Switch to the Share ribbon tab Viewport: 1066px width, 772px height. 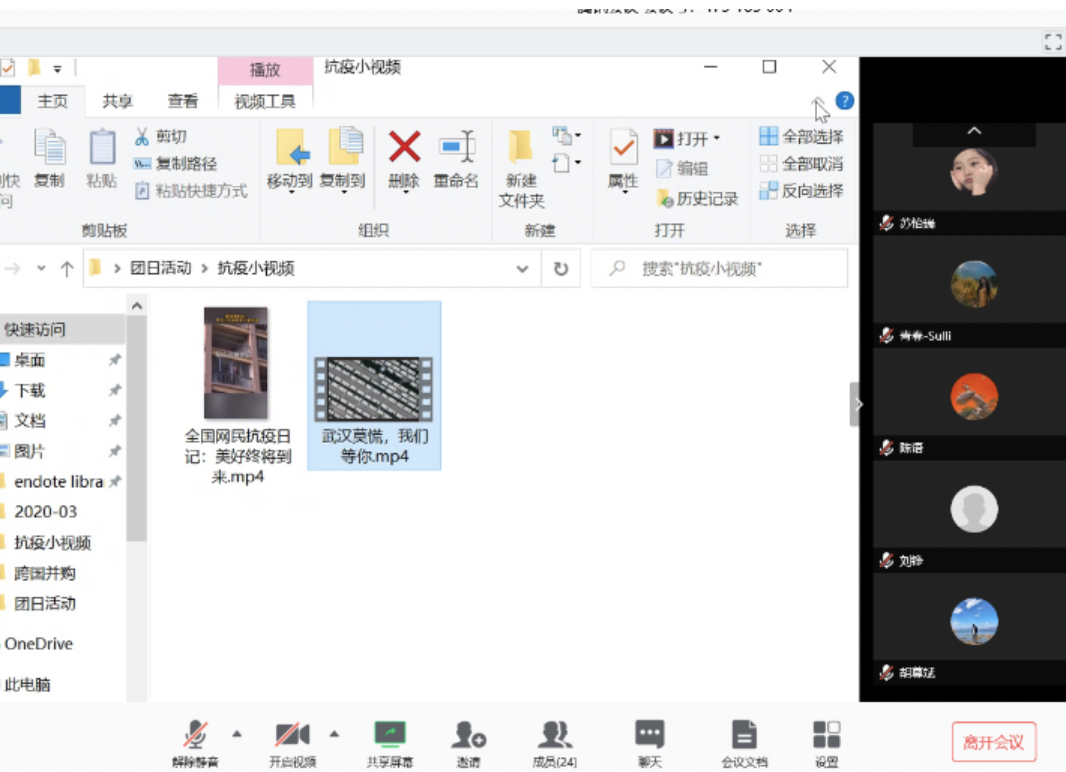click(x=117, y=101)
